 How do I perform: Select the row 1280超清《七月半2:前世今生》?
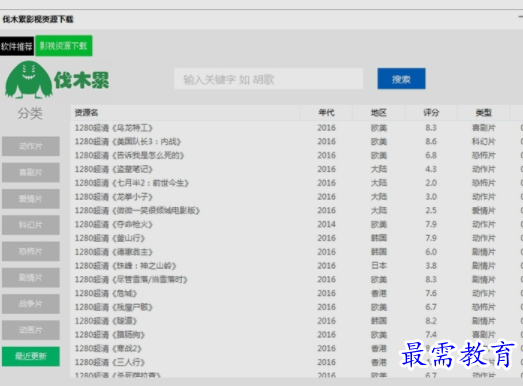click(x=297, y=183)
